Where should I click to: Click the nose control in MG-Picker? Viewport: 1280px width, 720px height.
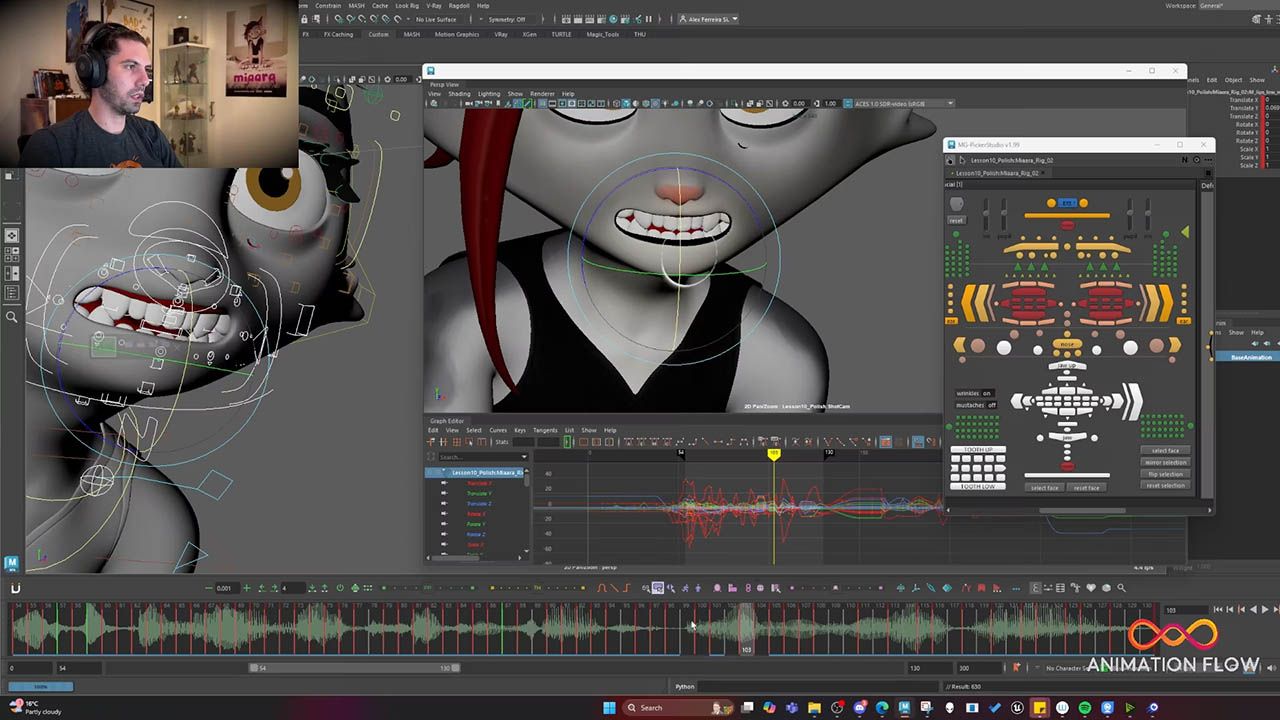pos(1067,344)
